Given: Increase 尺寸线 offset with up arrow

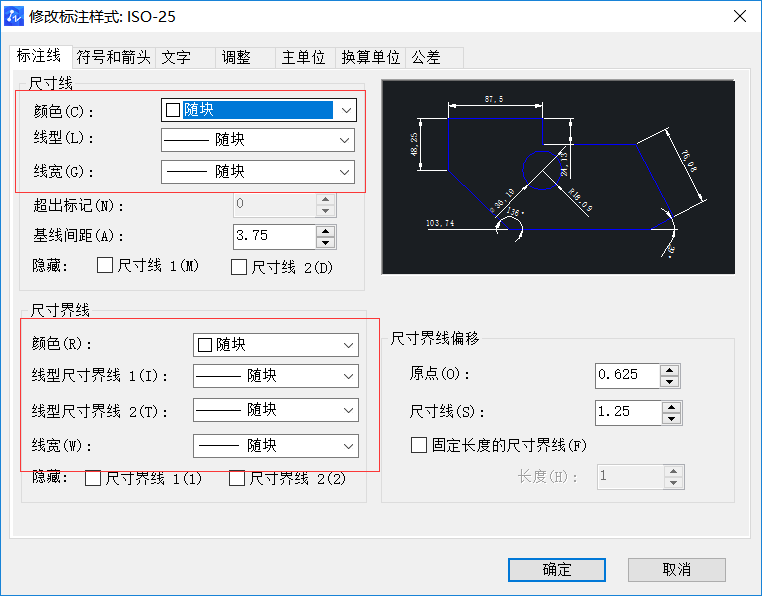Looking at the screenshot, I should (669, 406).
